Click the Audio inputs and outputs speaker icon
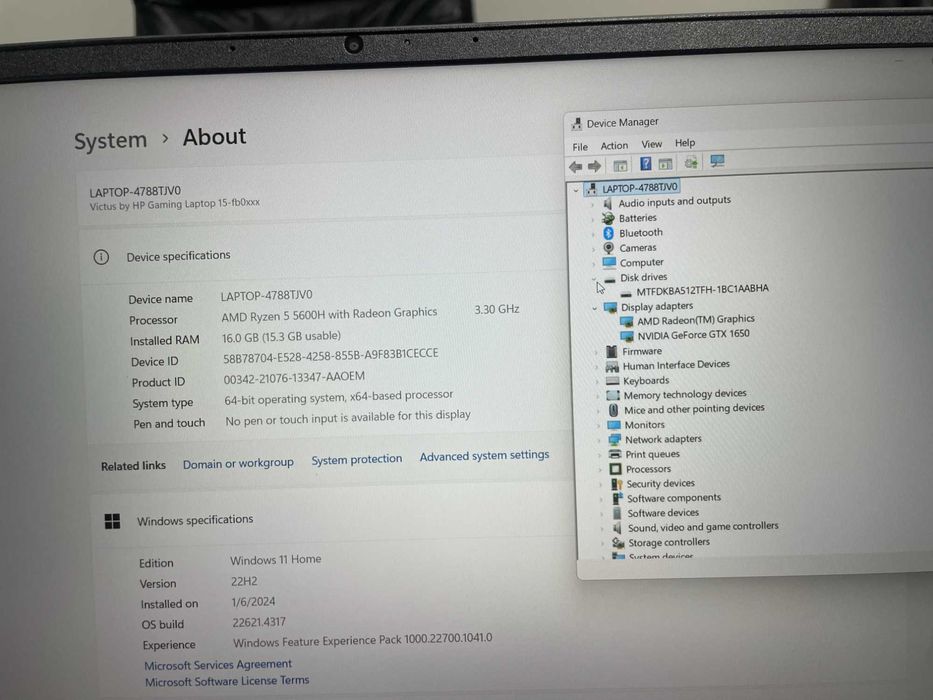Screen dimensions: 933x700 click(608, 204)
